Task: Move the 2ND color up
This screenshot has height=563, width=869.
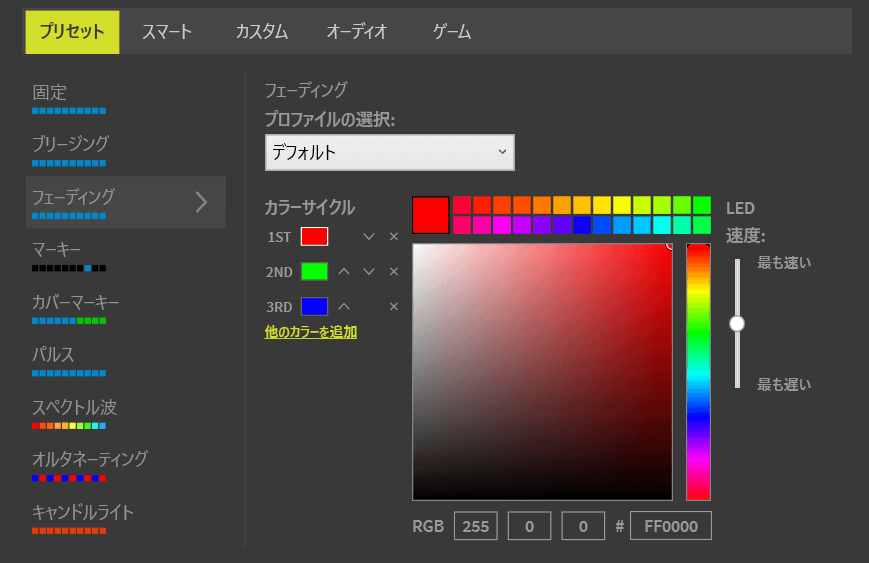Action: [x=344, y=272]
